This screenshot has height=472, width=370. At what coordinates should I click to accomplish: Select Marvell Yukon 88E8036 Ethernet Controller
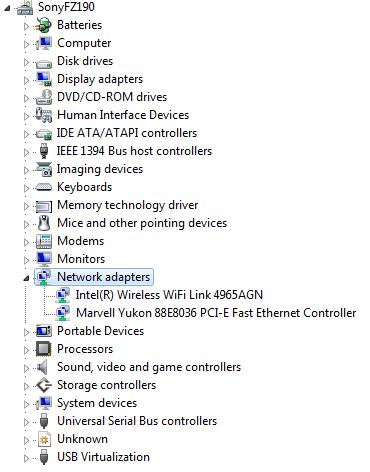point(216,313)
